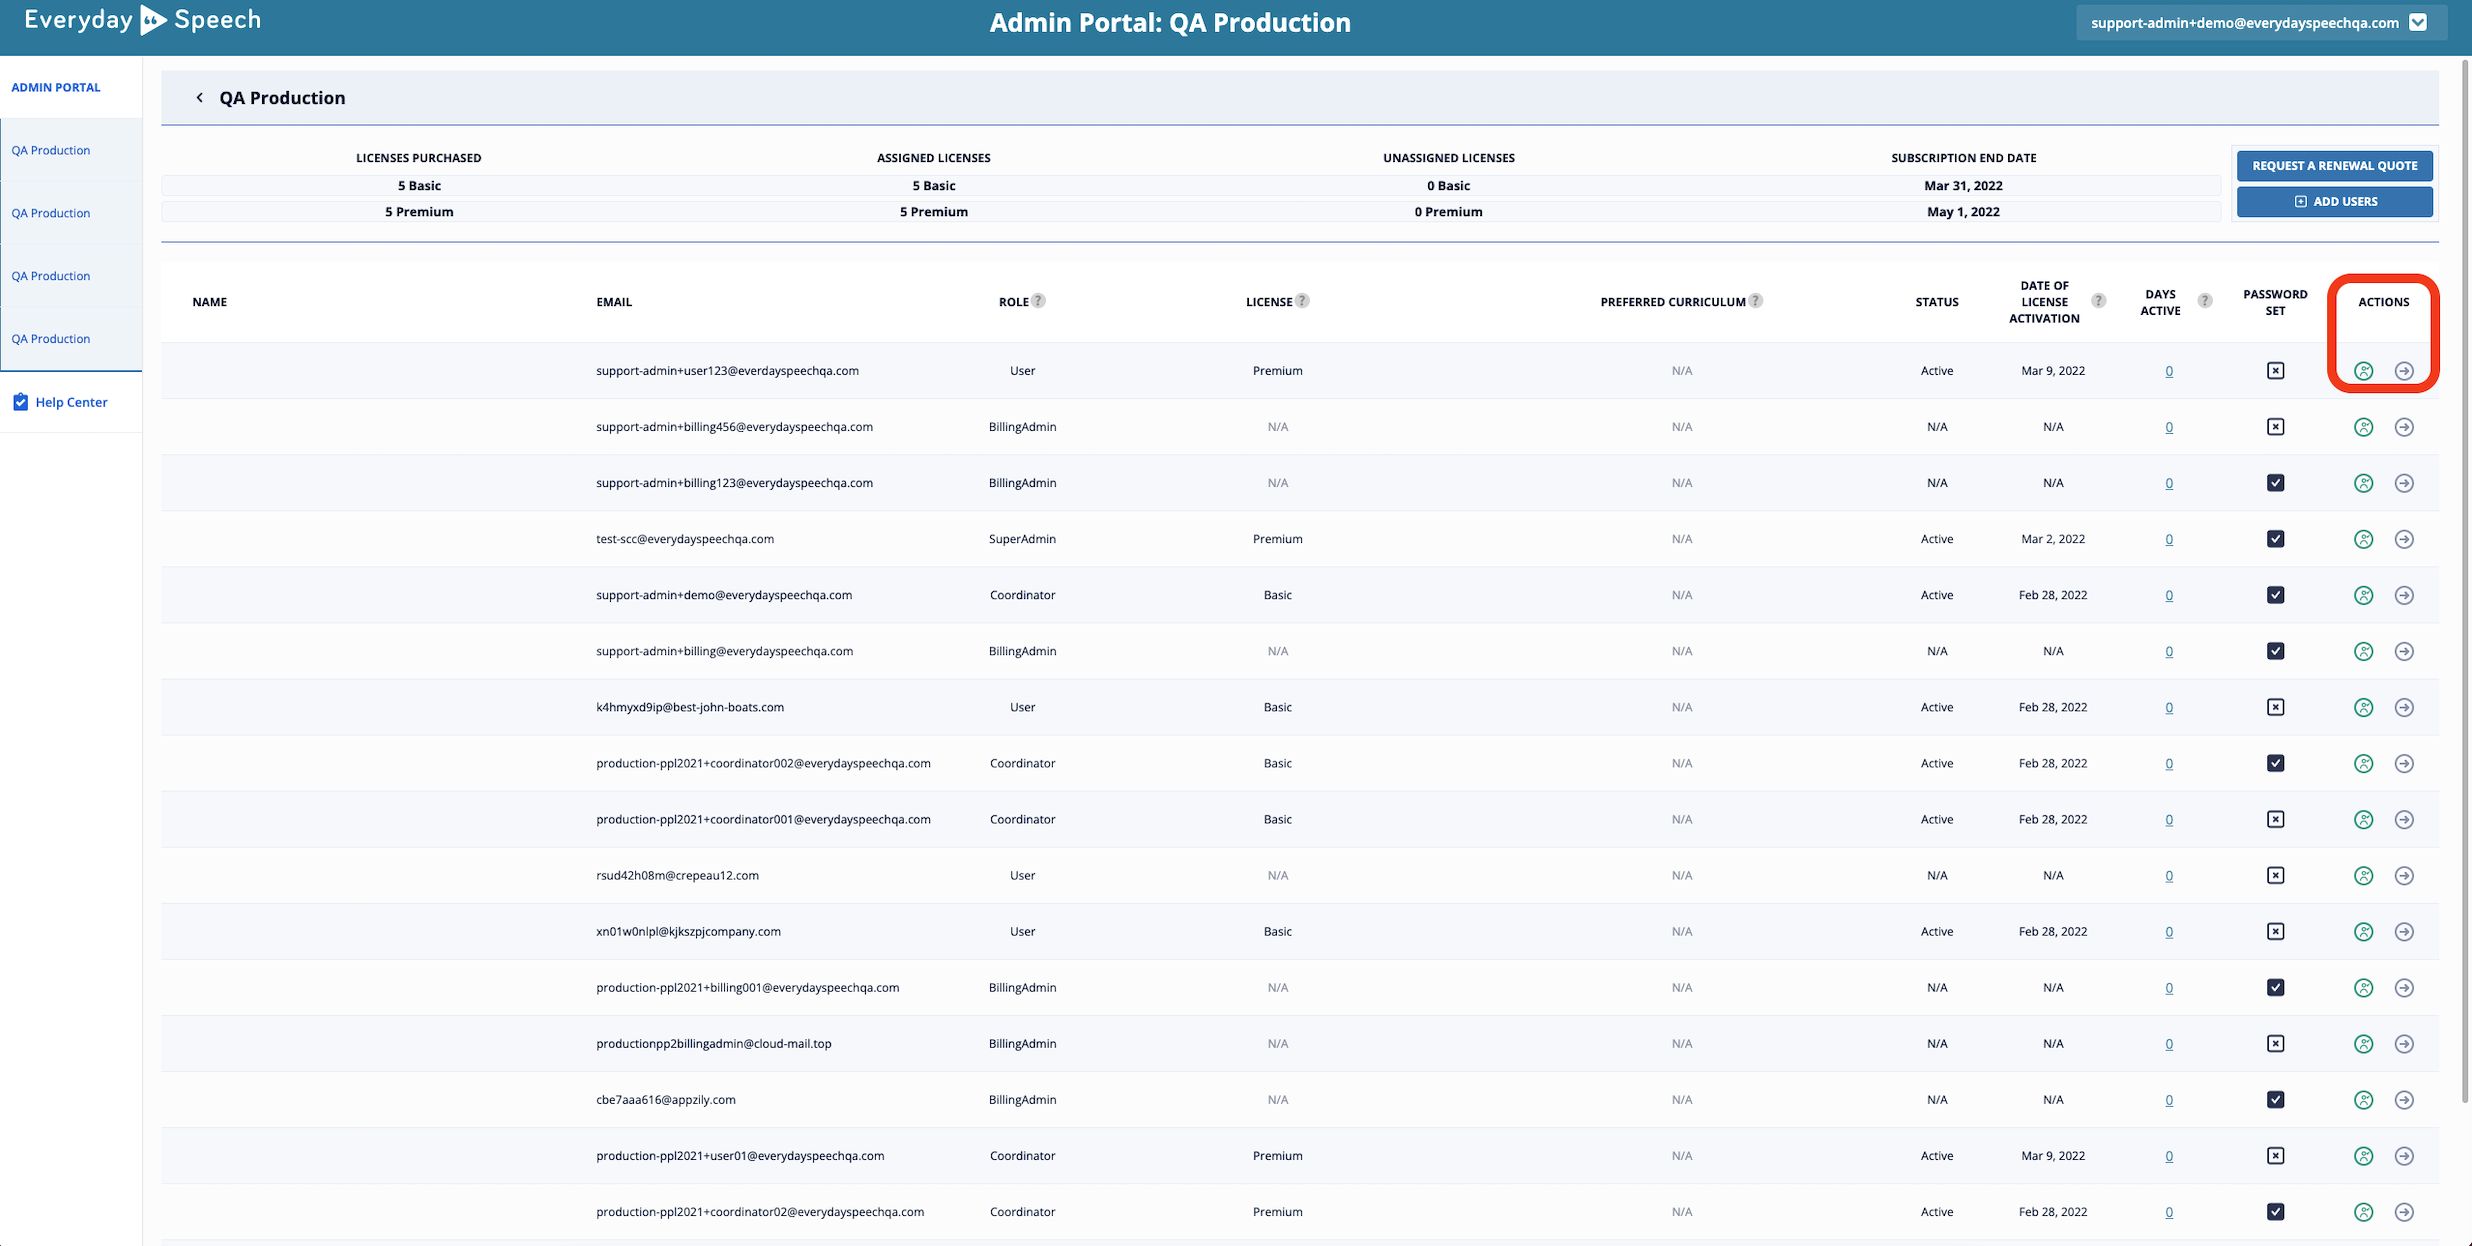Screen dimensions: 2472x1246
Task: Click the help icon beside ROLE header
Action: point(1038,300)
